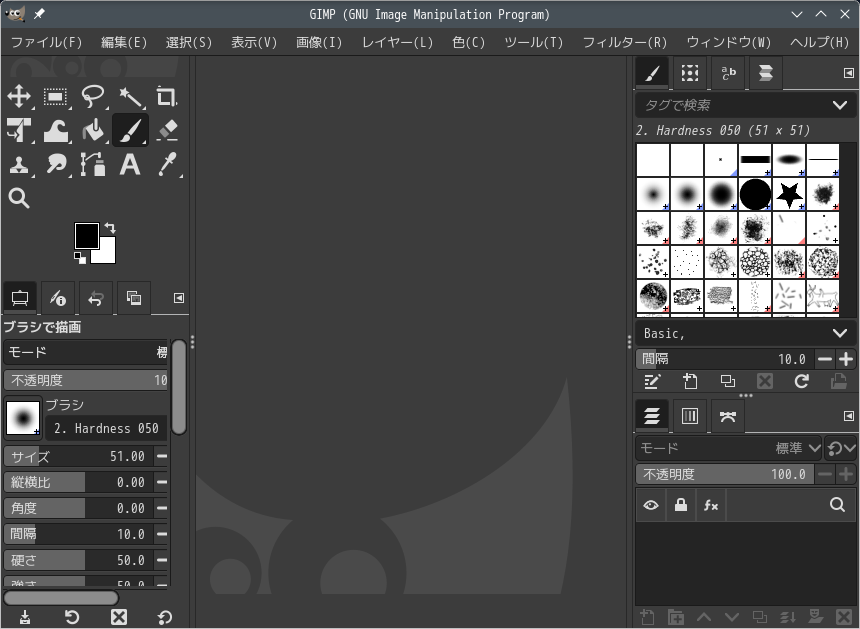Select the Crop tool
Viewport: 860px width, 629px height.
166,97
